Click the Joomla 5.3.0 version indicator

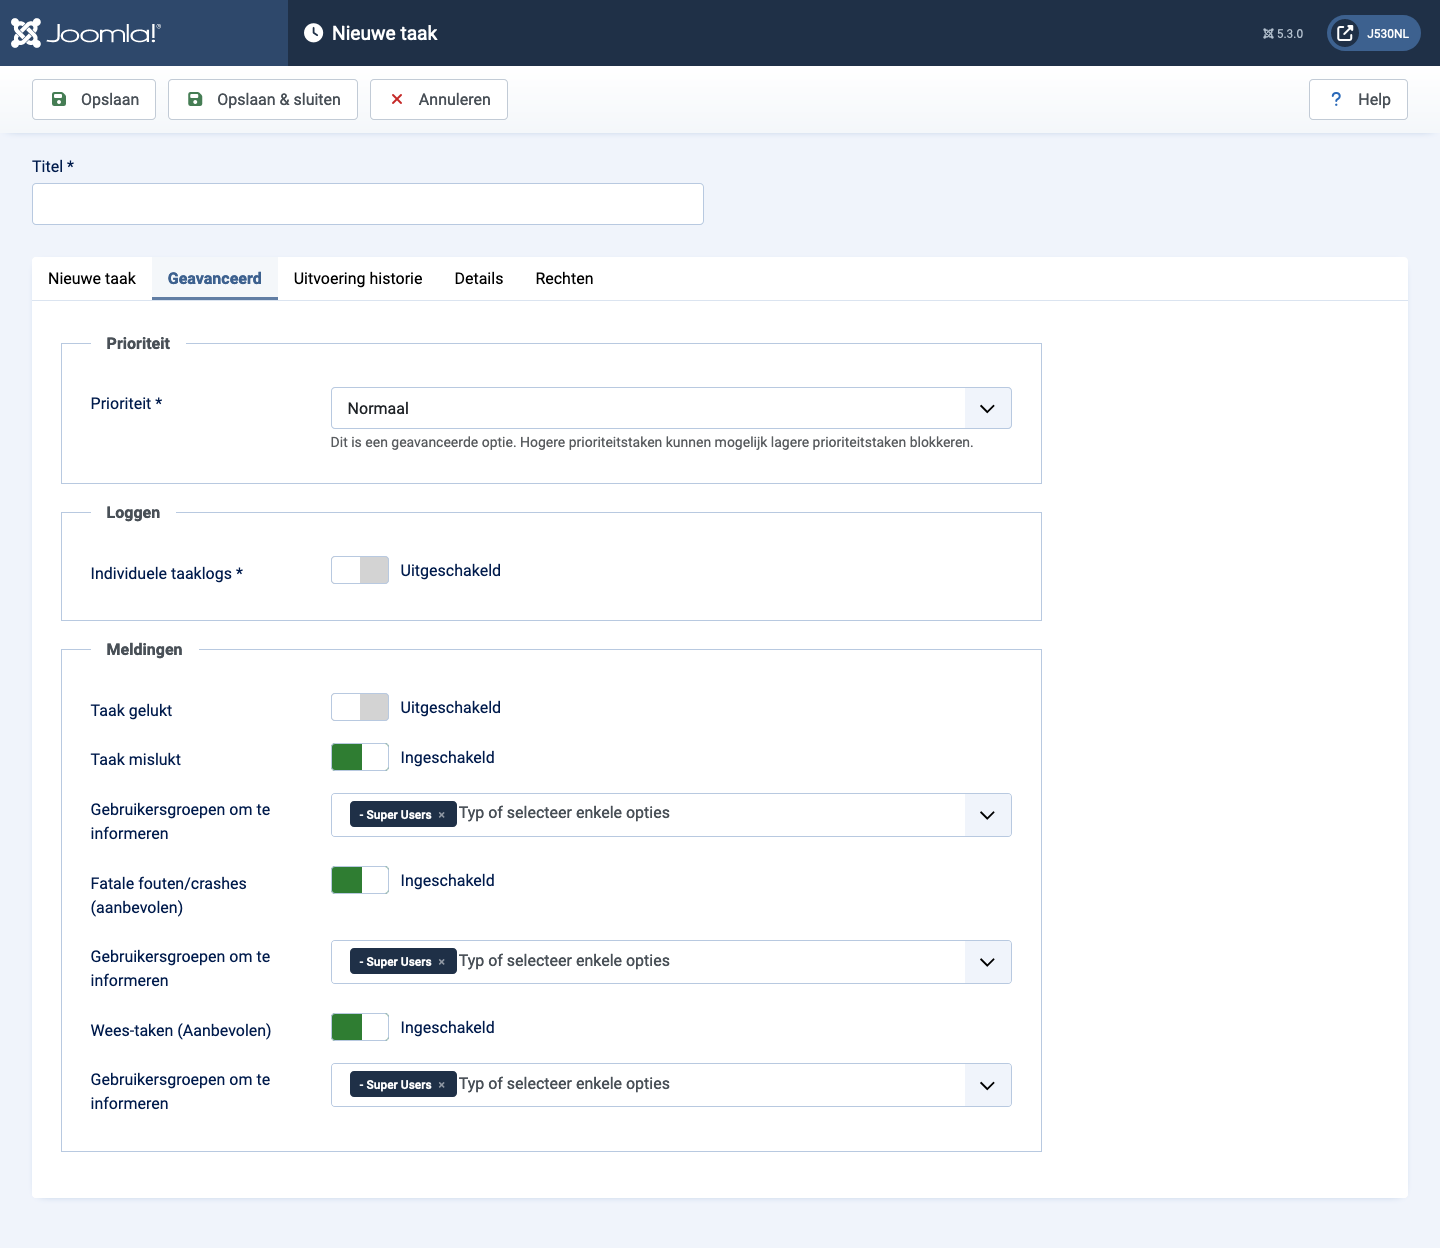1283,34
